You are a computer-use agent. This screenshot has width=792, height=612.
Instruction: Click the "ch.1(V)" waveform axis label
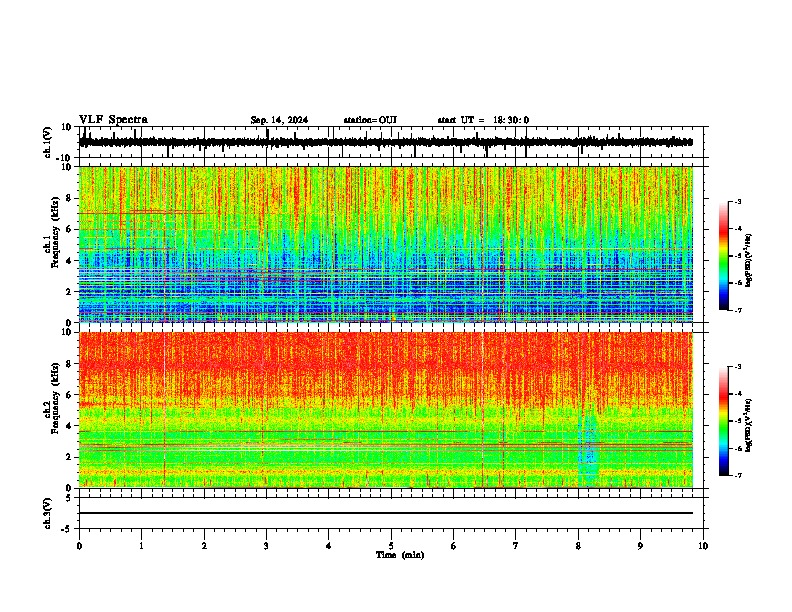tap(48, 142)
